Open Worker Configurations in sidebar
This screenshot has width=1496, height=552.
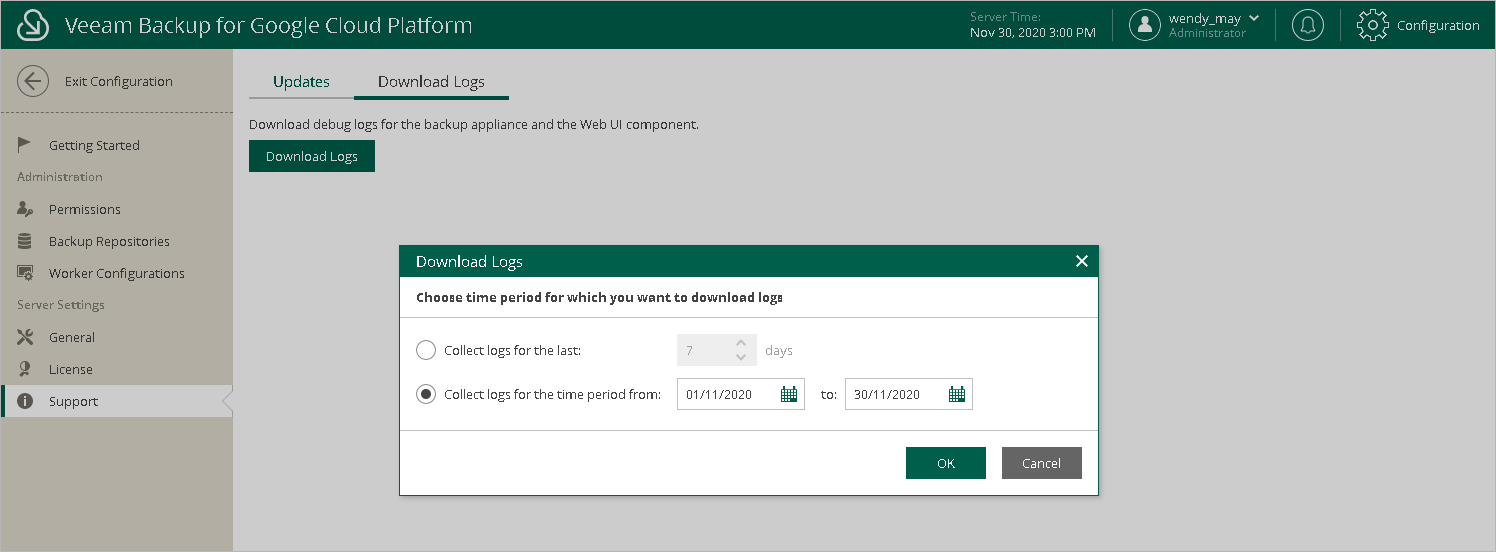tap(116, 273)
